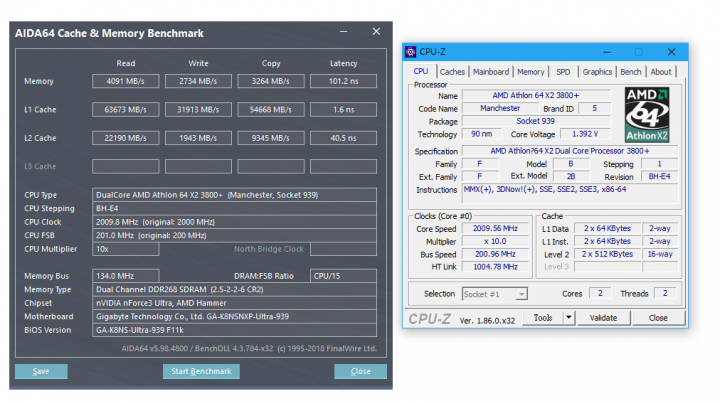The height and width of the screenshot is (401, 720).
Task: Click the Memory Write value 2734 MB/s
Action: [198, 81]
